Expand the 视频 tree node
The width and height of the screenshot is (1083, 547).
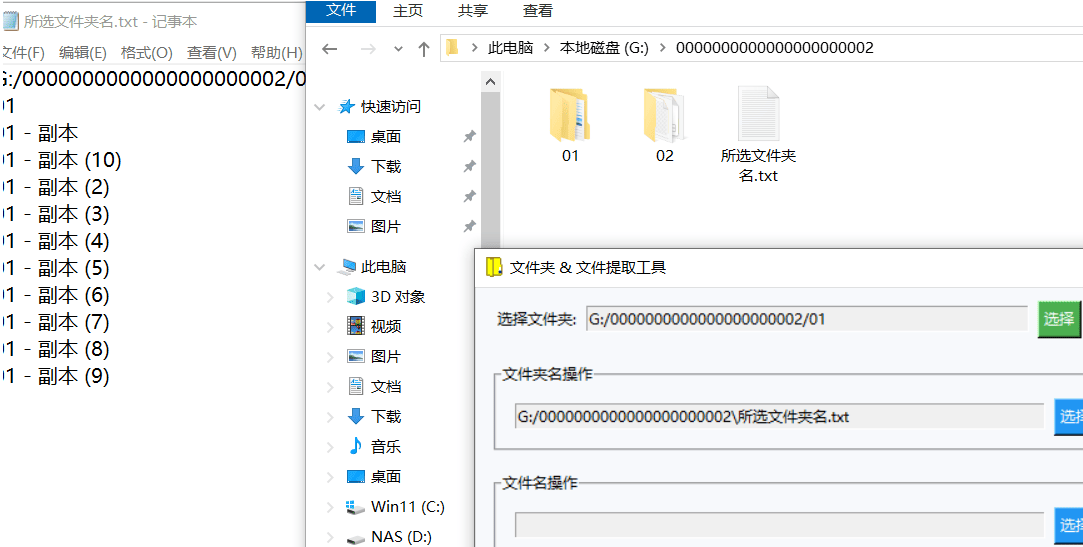(x=330, y=327)
